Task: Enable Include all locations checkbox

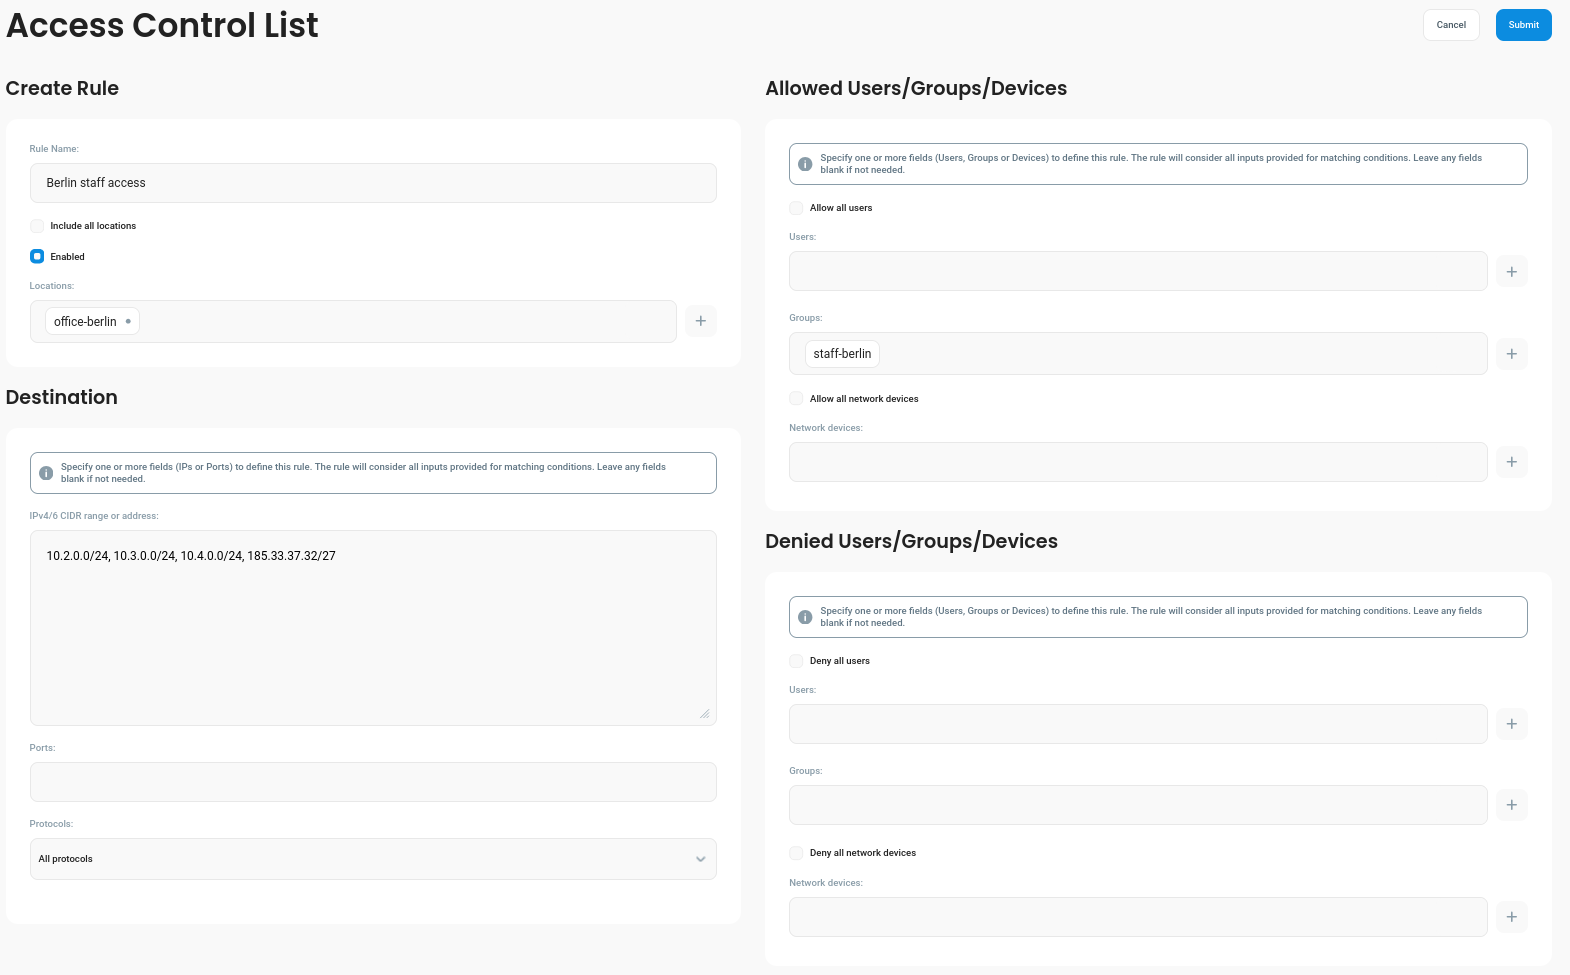Action: click(x=37, y=226)
